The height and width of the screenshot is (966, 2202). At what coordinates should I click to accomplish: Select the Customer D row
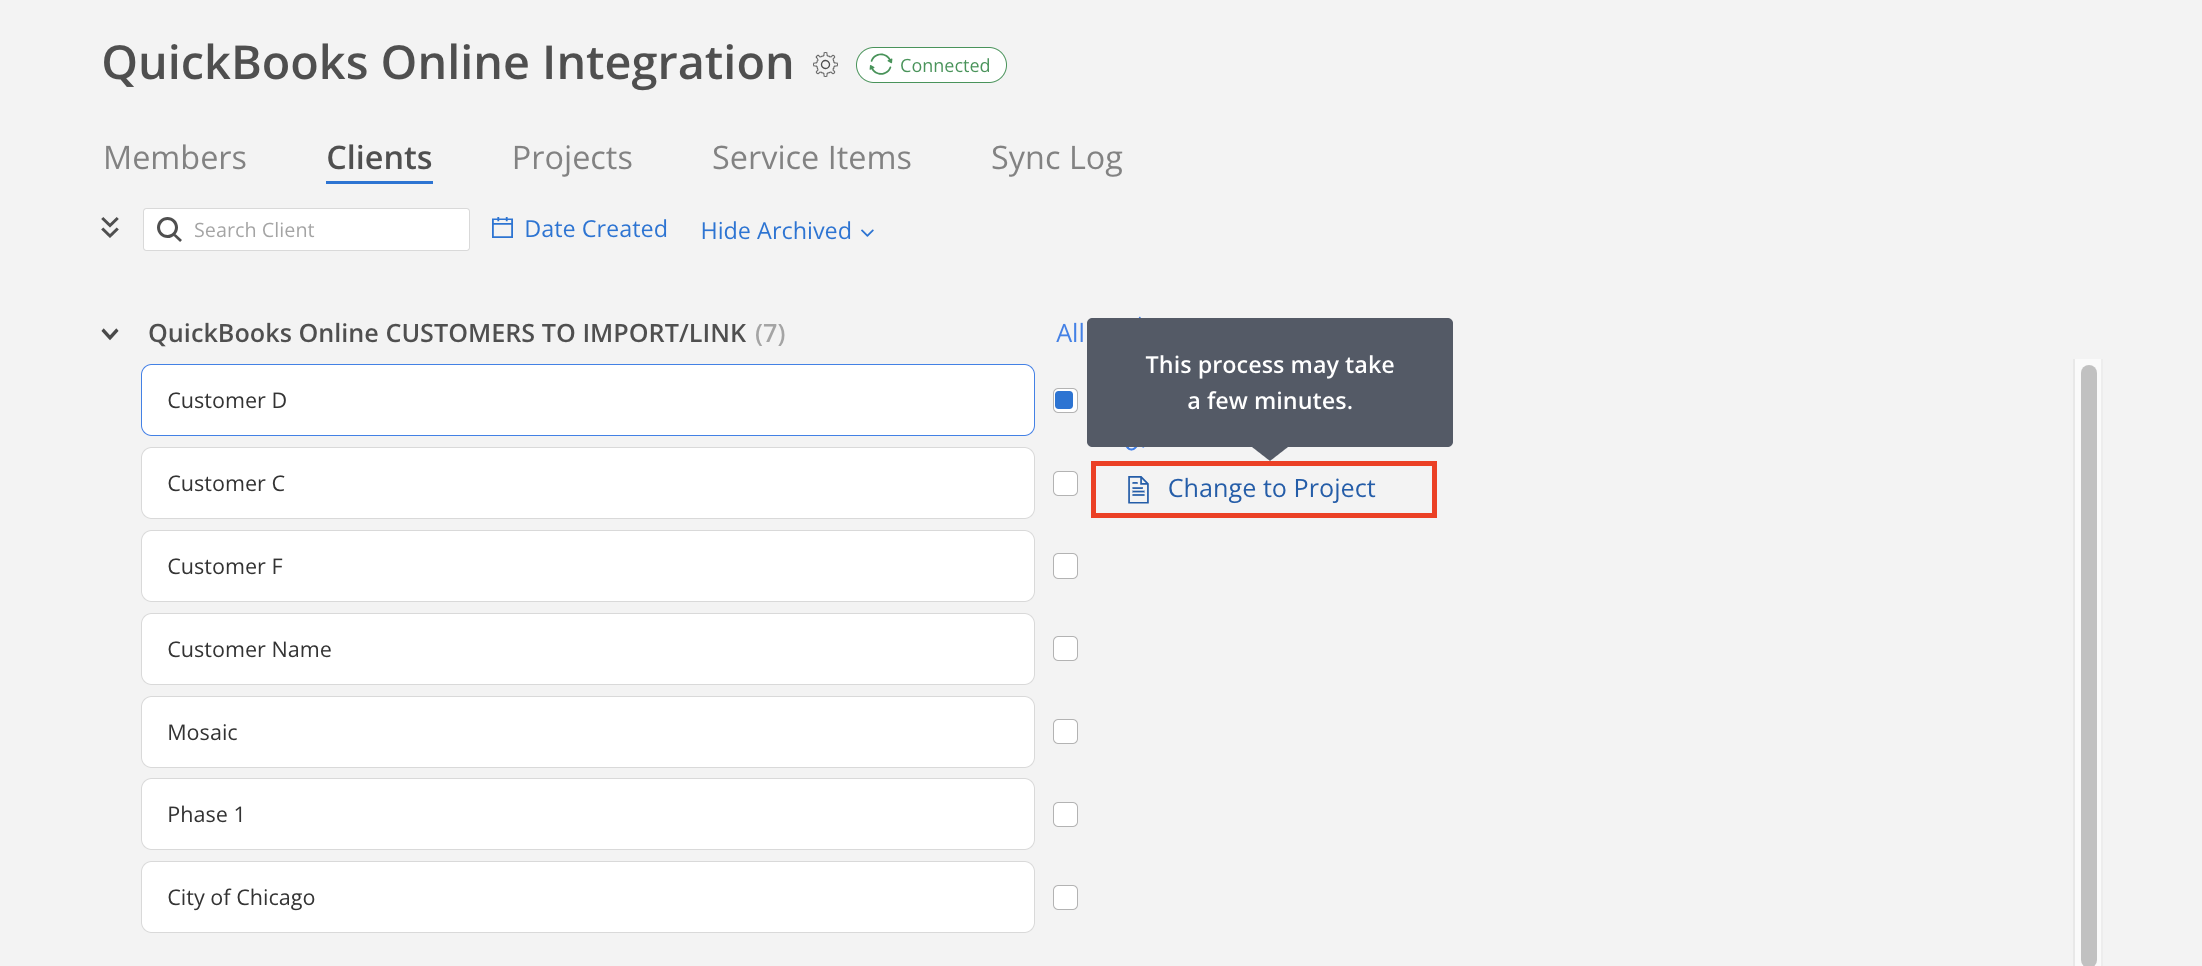pos(588,400)
